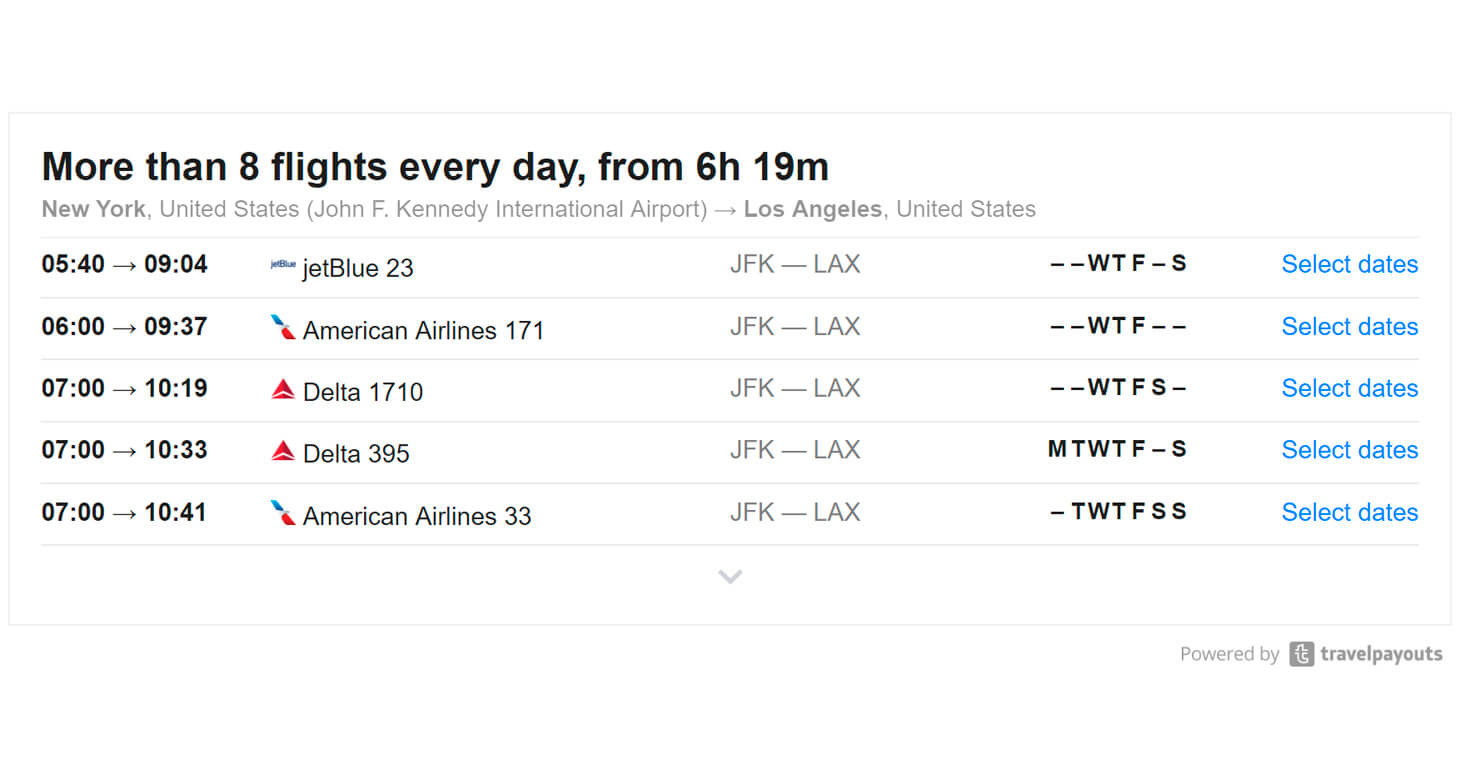
Task: Click the 07:00 → 10:19 departure time
Action: click(x=124, y=388)
